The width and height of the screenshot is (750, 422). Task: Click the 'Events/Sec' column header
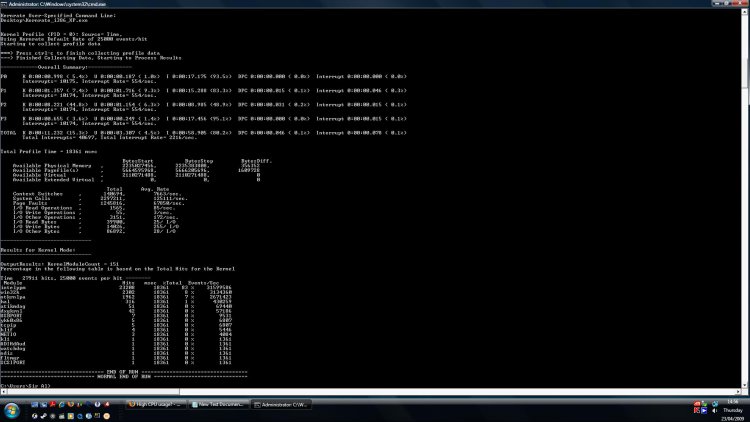coord(203,283)
